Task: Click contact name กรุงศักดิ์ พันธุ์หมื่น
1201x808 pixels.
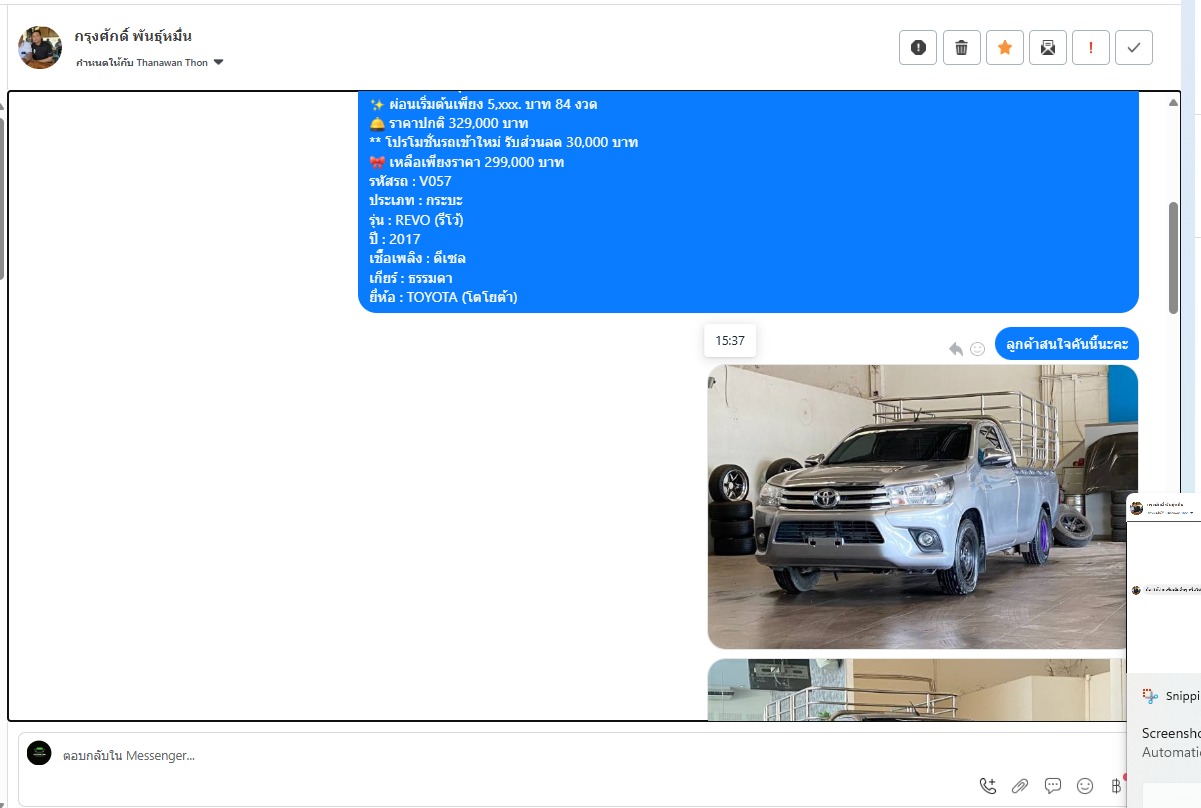Action: tap(132, 37)
